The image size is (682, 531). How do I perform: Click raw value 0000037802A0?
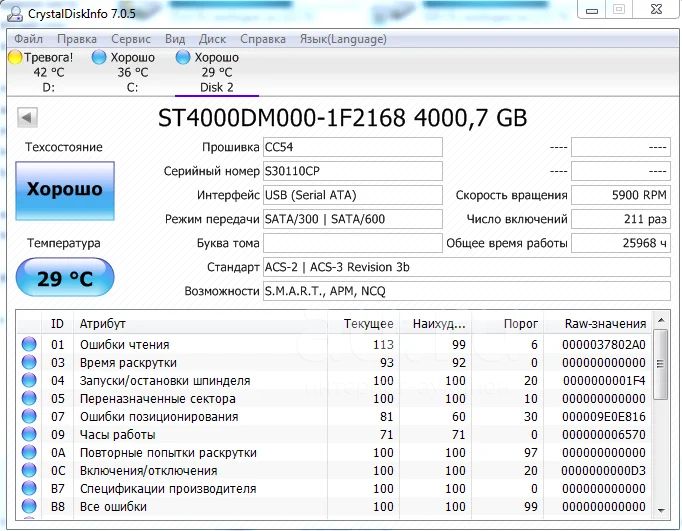tap(604, 344)
